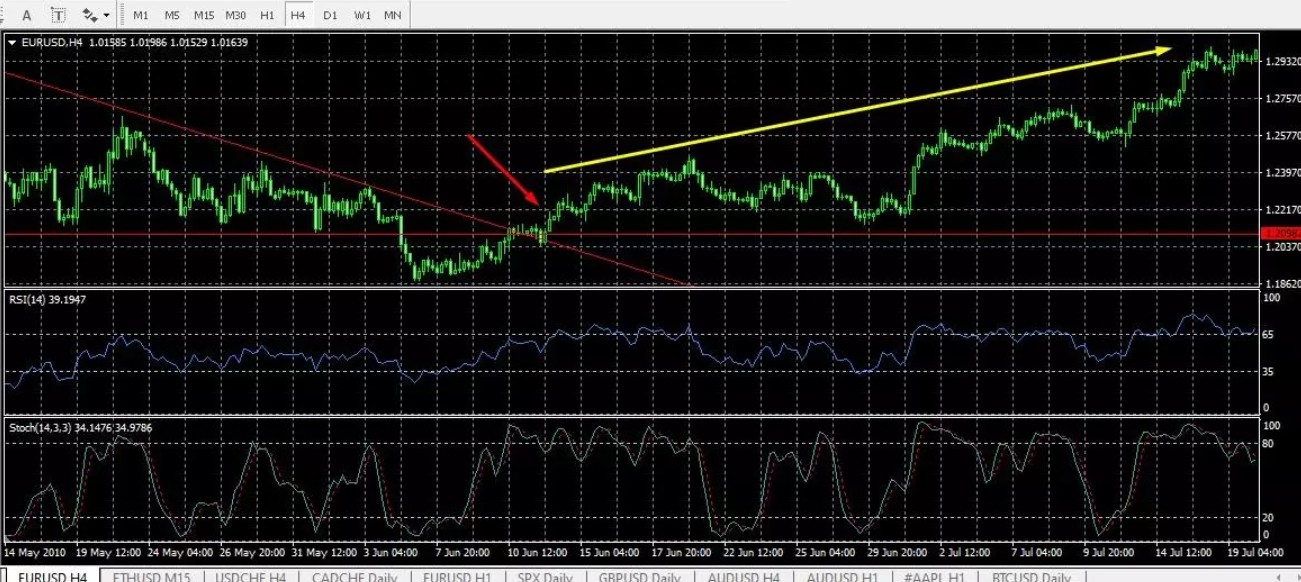Viewport: 1301px width, 582px height.
Task: Click the 1.18620 price scale label
Action: [x=1281, y=284]
